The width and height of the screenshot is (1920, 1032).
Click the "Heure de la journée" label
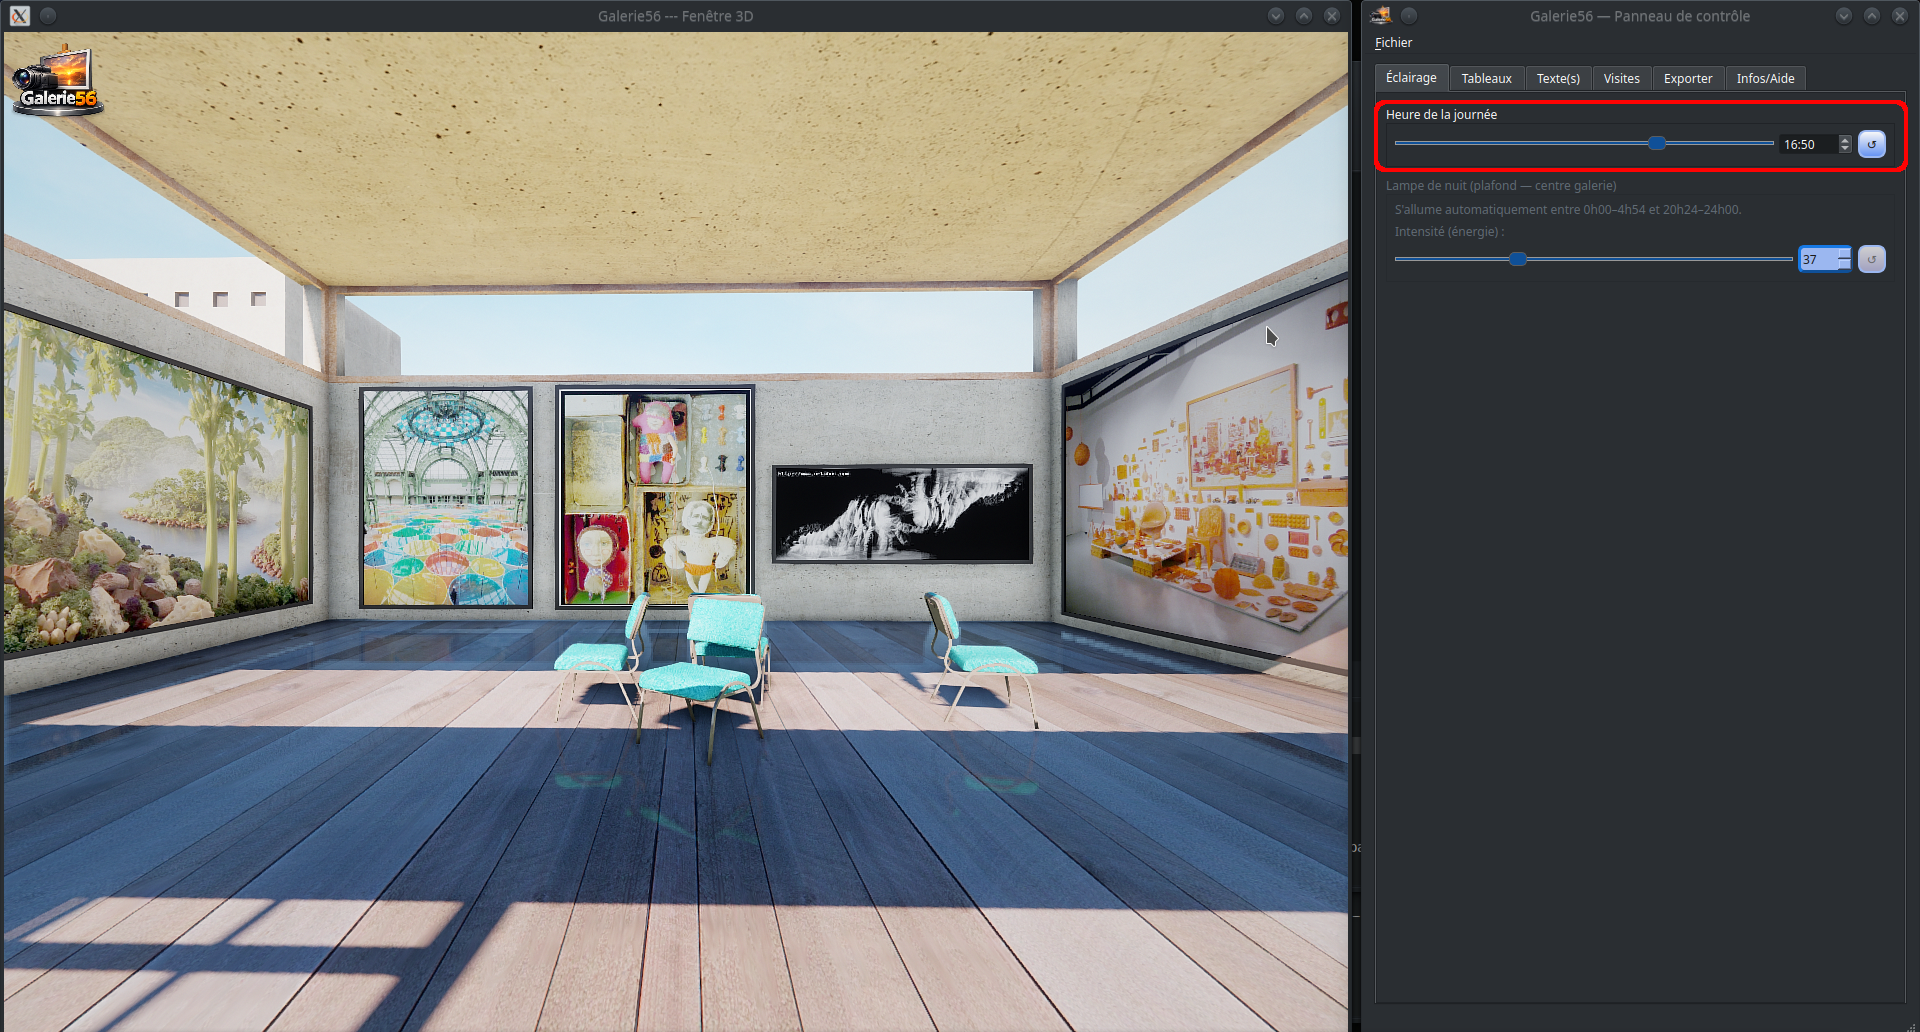click(x=1441, y=115)
